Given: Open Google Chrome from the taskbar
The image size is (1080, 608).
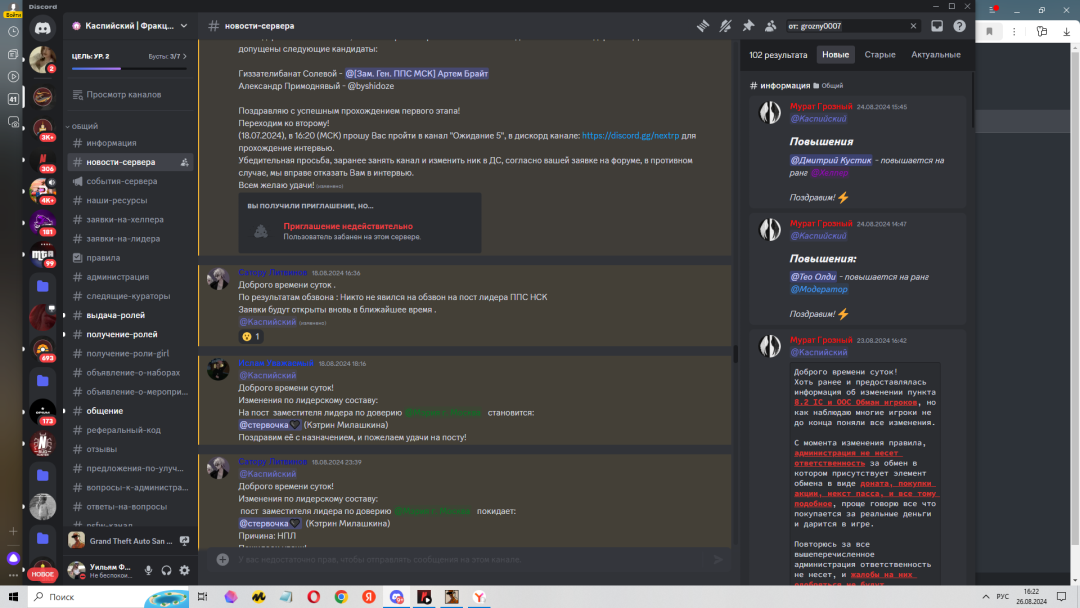Looking at the screenshot, I should pyautogui.click(x=341, y=597).
